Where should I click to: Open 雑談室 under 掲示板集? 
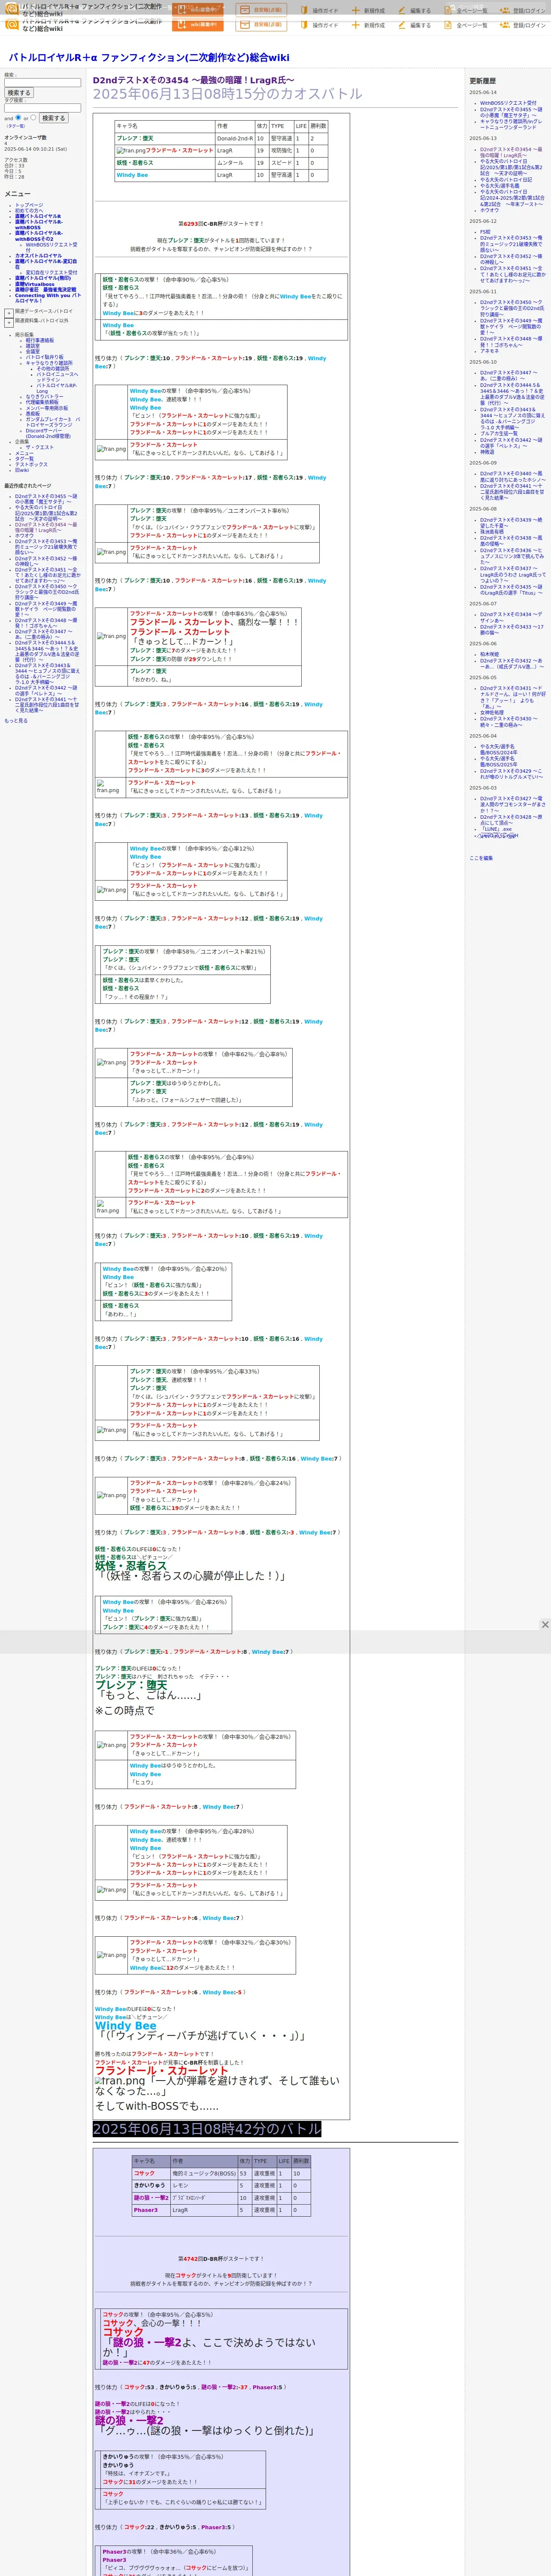tap(33, 346)
